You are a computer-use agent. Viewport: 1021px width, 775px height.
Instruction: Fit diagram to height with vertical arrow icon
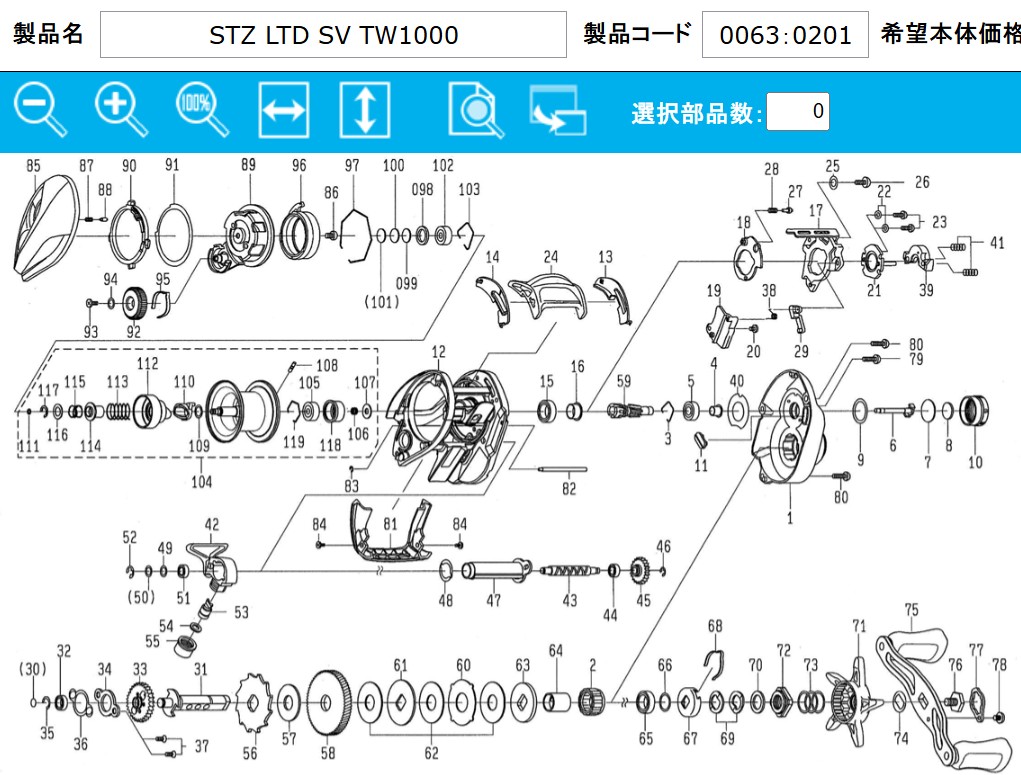[x=364, y=110]
